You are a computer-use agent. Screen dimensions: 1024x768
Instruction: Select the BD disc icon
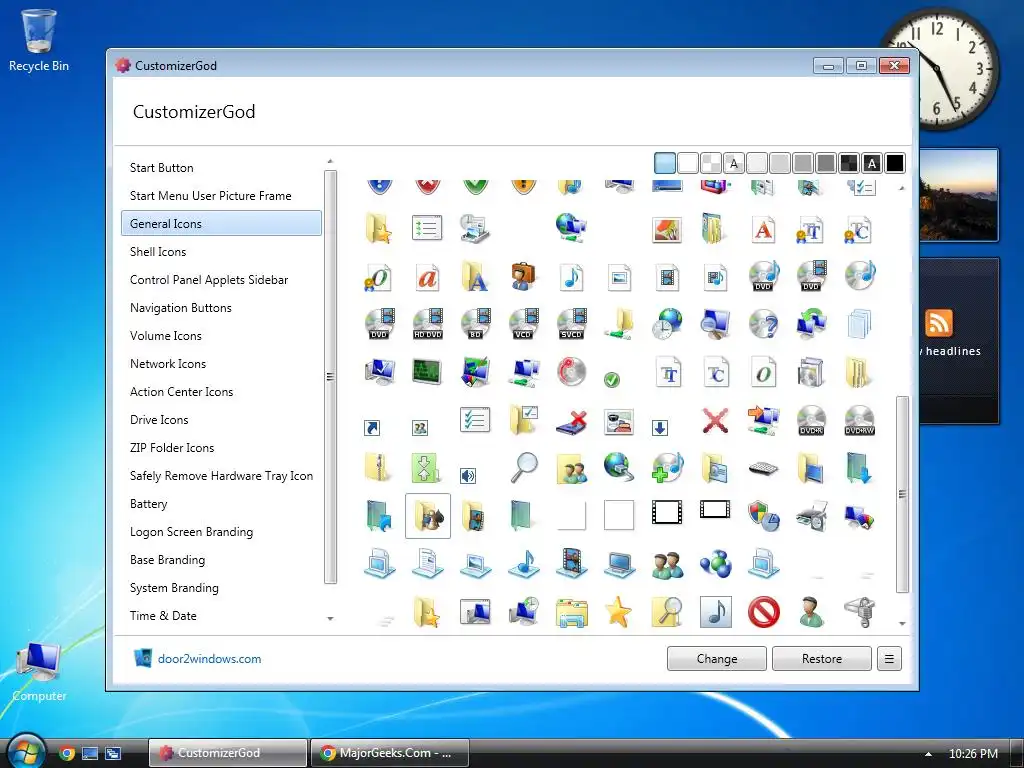475,324
